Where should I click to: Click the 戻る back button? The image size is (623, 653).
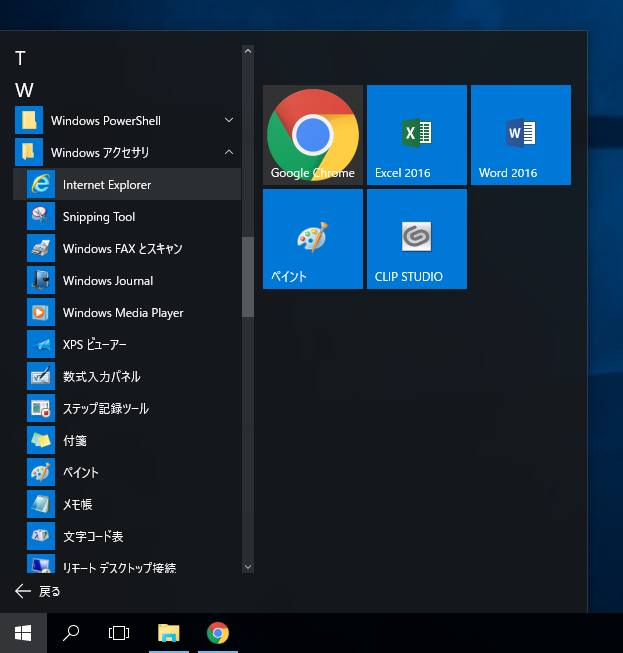click(x=38, y=591)
